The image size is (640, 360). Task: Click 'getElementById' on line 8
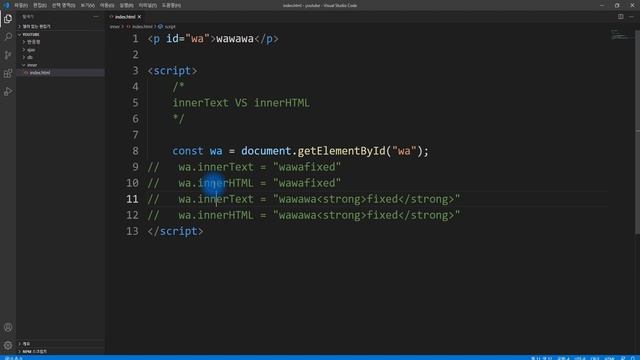[341, 151]
